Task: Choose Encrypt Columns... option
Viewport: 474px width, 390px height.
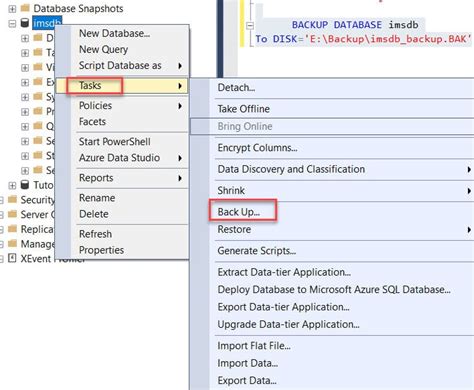Action: click(332, 148)
